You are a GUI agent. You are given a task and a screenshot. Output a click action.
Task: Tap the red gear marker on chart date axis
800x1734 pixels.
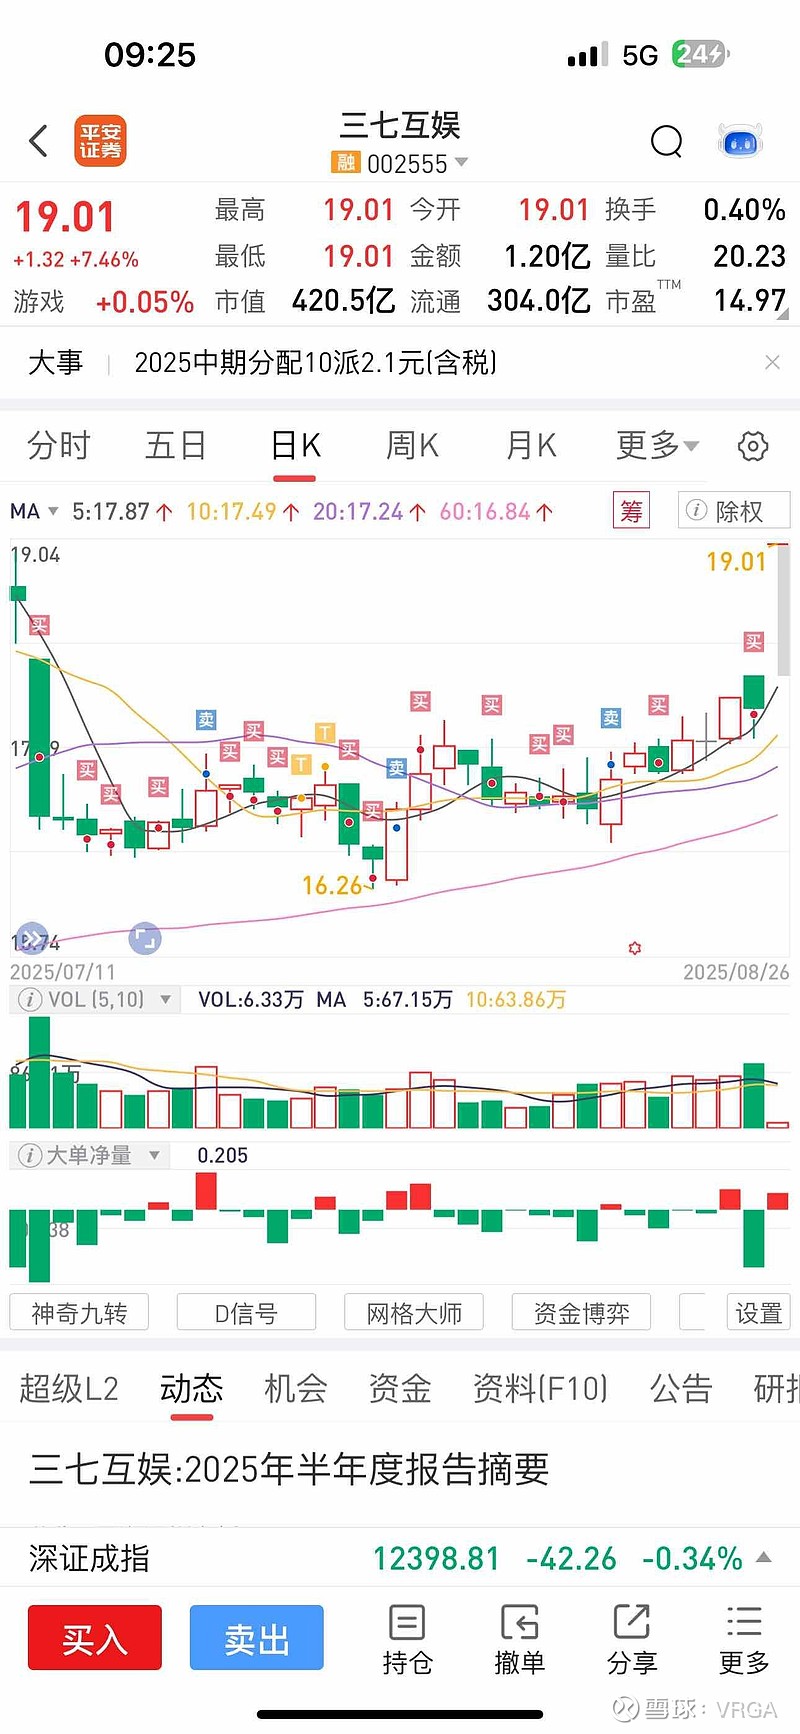(634, 947)
